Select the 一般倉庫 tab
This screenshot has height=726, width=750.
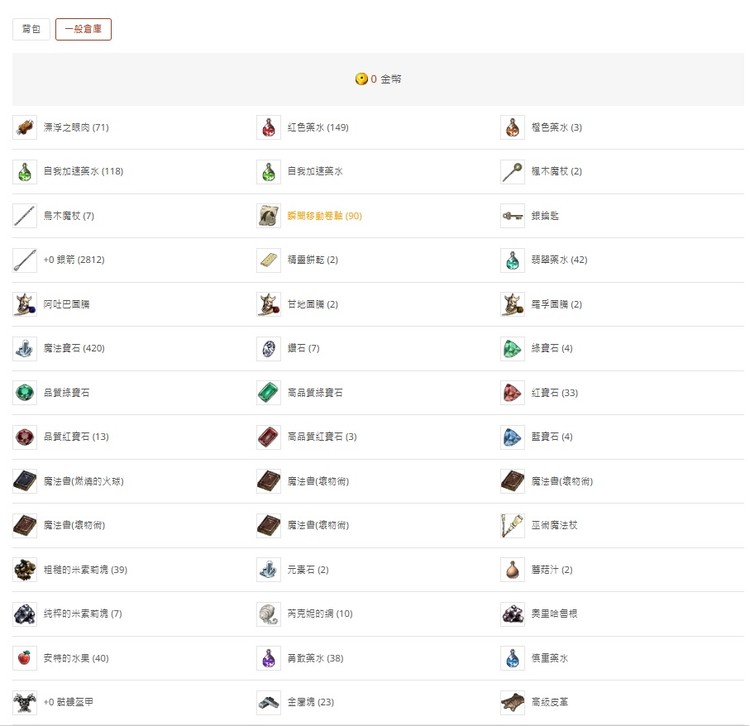click(x=83, y=29)
